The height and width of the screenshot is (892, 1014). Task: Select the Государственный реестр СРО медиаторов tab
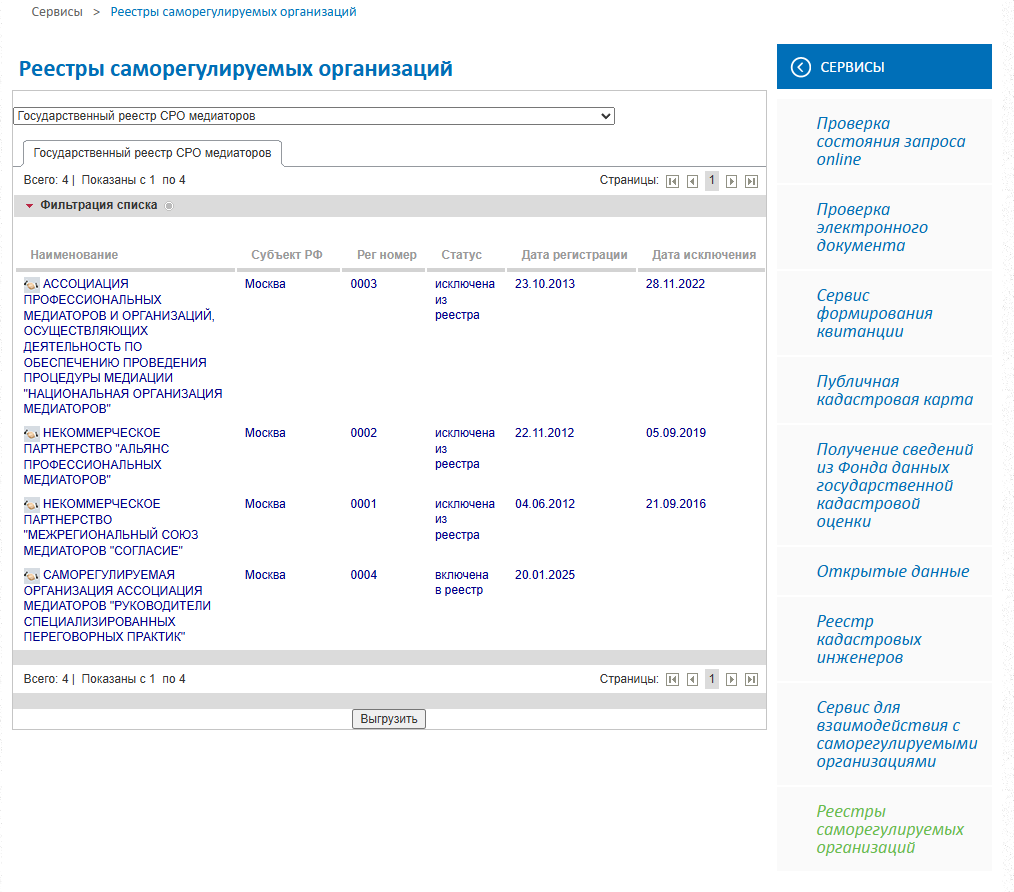pyautogui.click(x=152, y=153)
